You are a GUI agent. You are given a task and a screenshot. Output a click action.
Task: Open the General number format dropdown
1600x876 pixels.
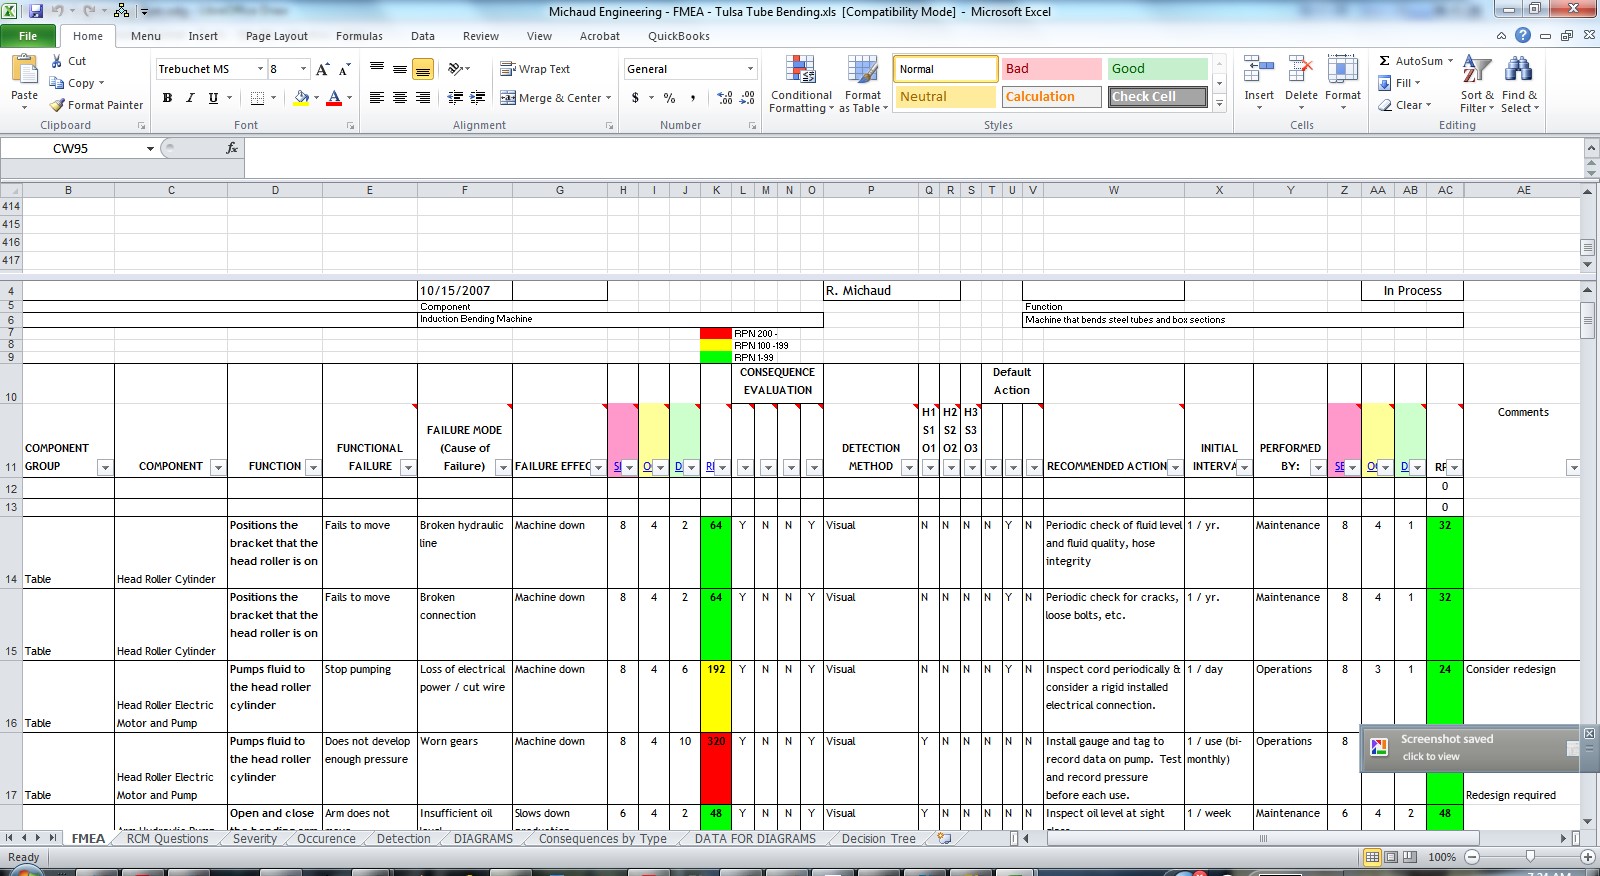point(750,69)
